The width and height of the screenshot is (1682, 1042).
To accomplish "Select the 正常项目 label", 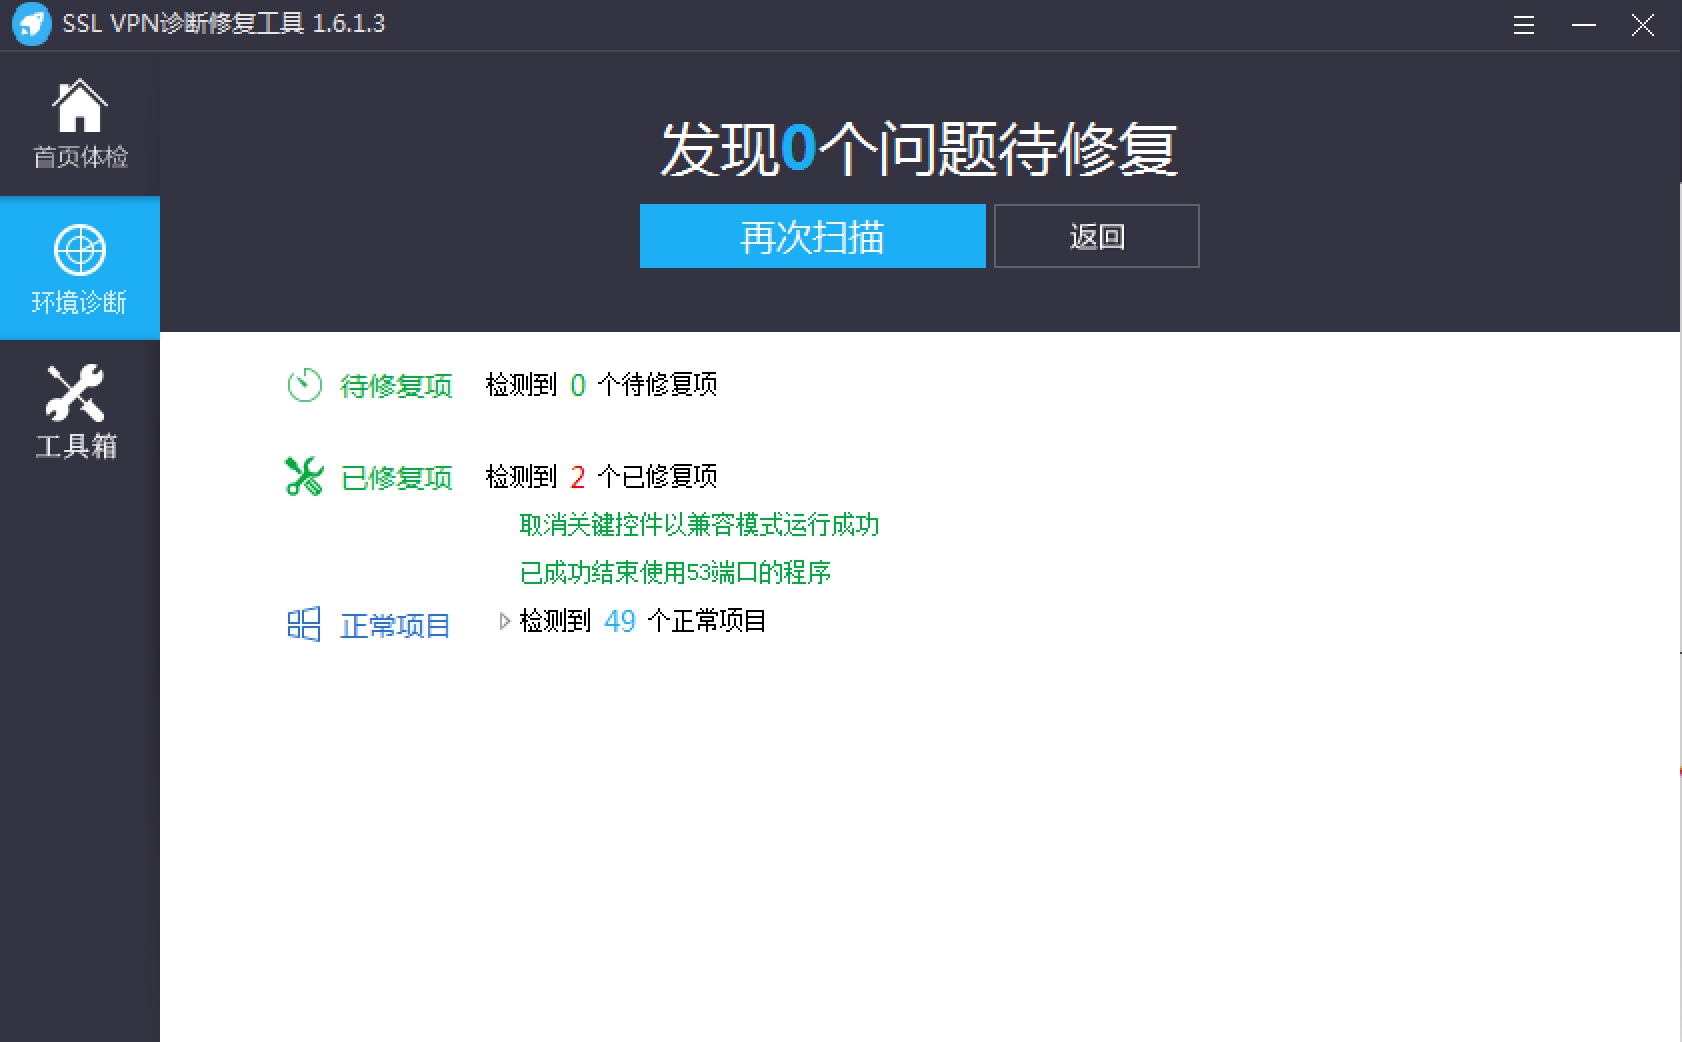I will pyautogui.click(x=395, y=626).
